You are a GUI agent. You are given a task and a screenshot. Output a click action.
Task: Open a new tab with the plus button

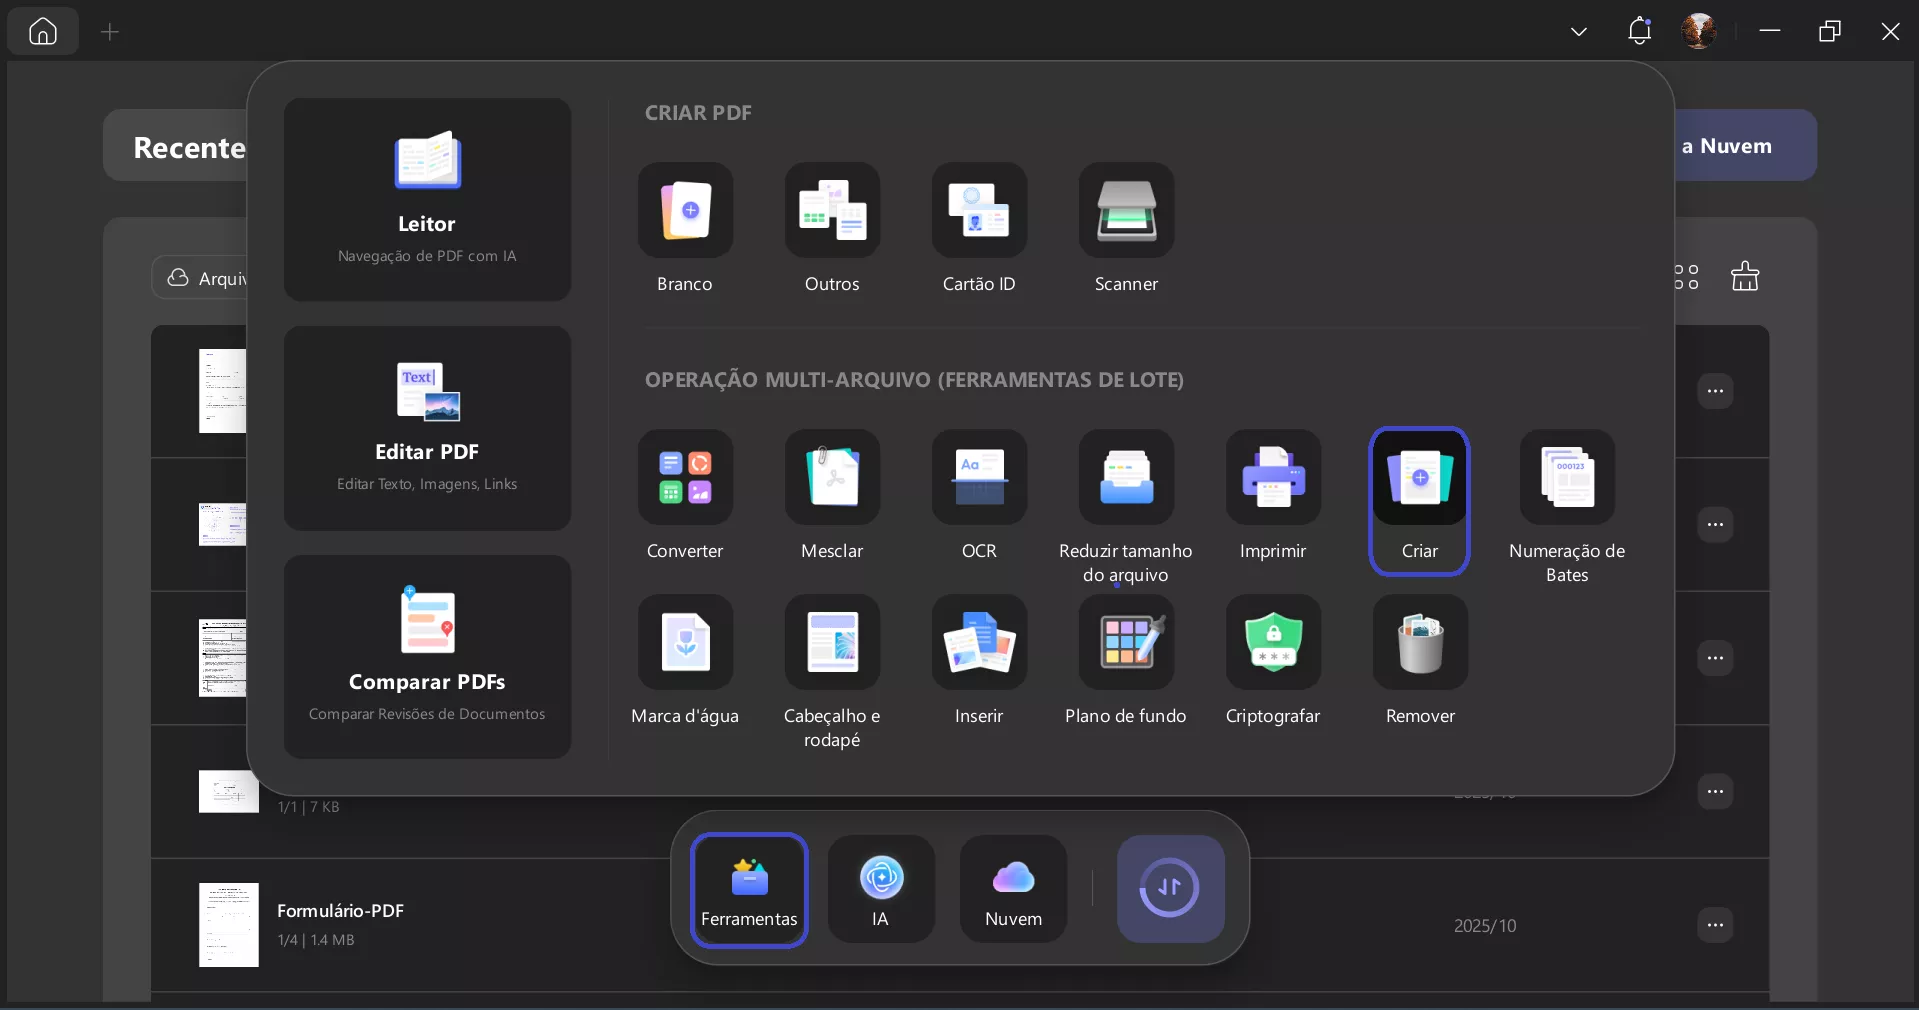(110, 32)
